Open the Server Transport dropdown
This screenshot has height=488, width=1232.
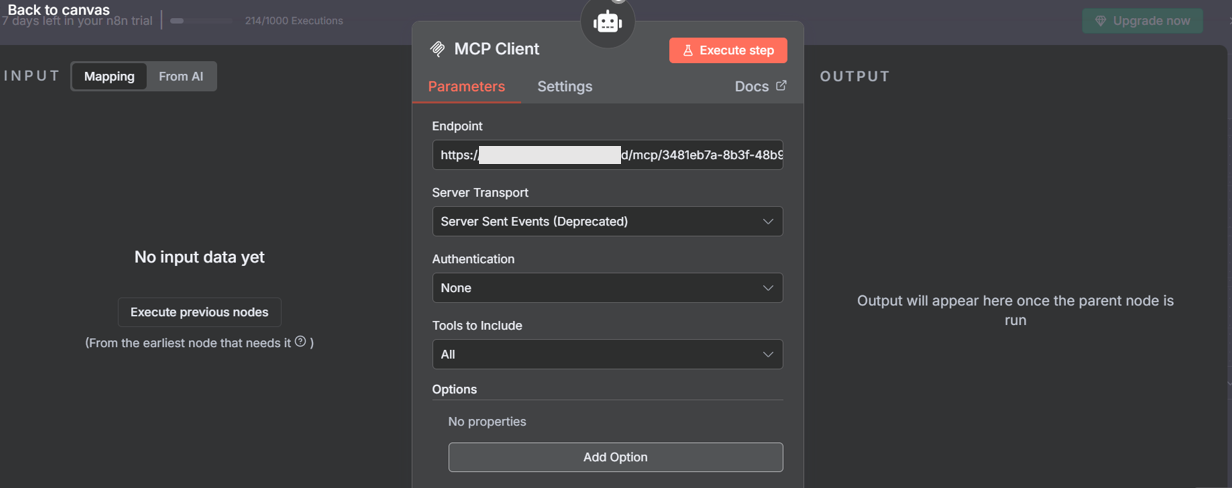click(607, 221)
